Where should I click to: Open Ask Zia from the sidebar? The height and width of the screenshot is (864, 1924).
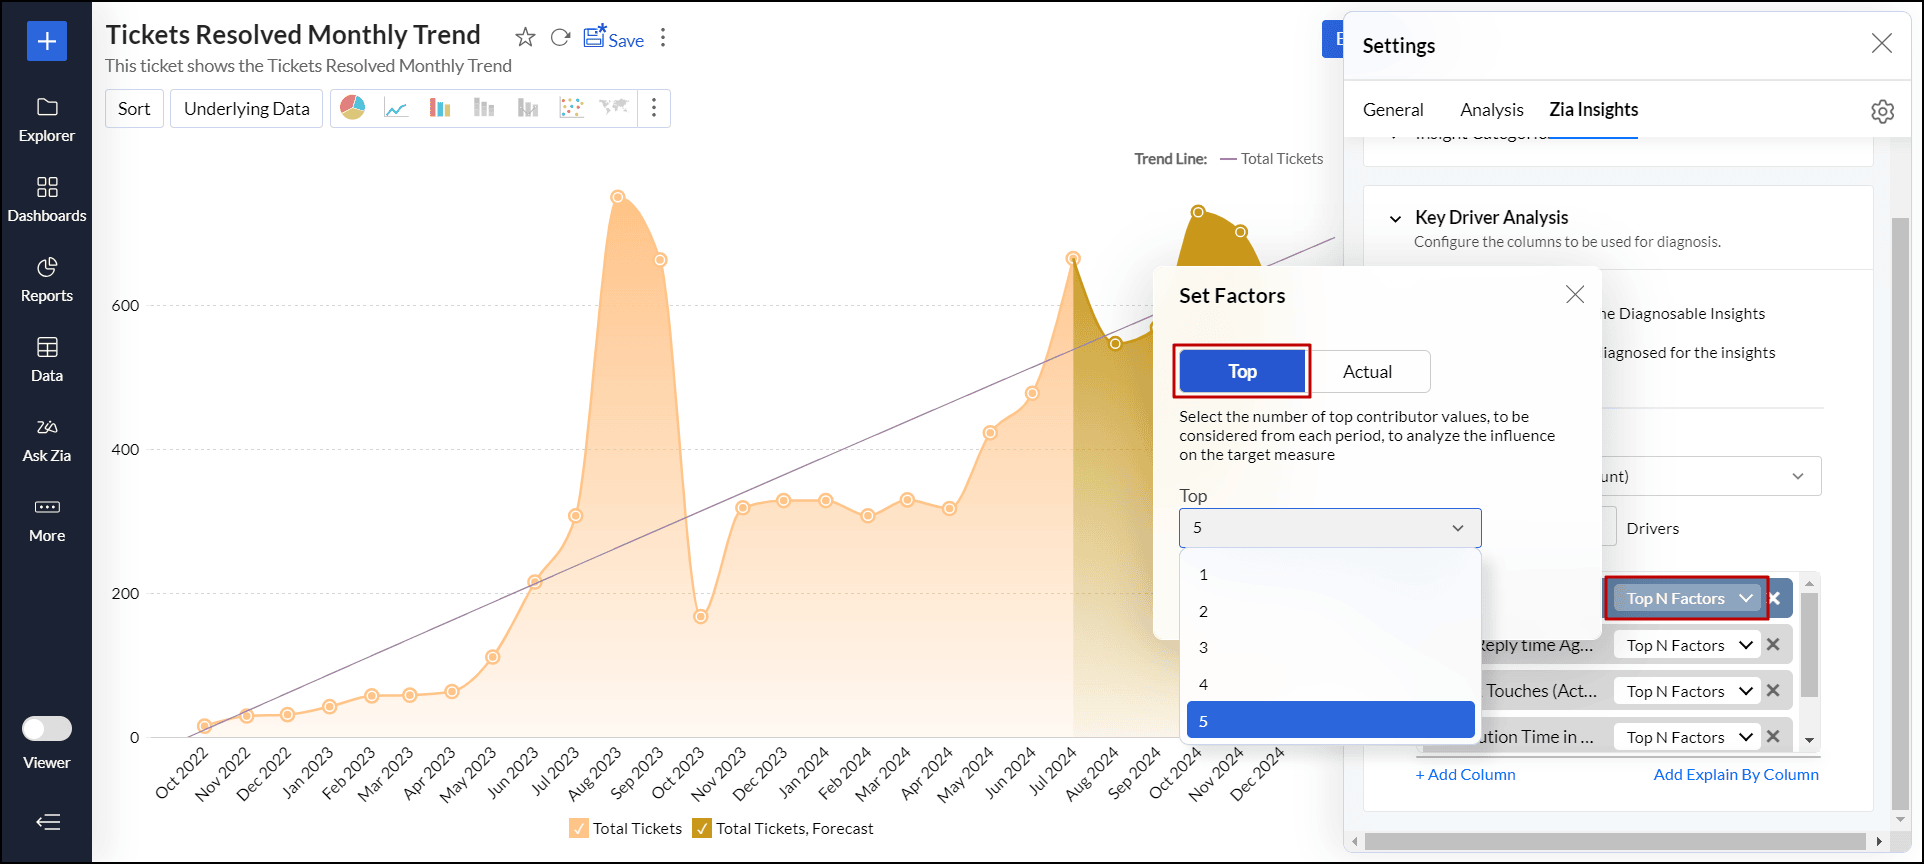(x=47, y=440)
